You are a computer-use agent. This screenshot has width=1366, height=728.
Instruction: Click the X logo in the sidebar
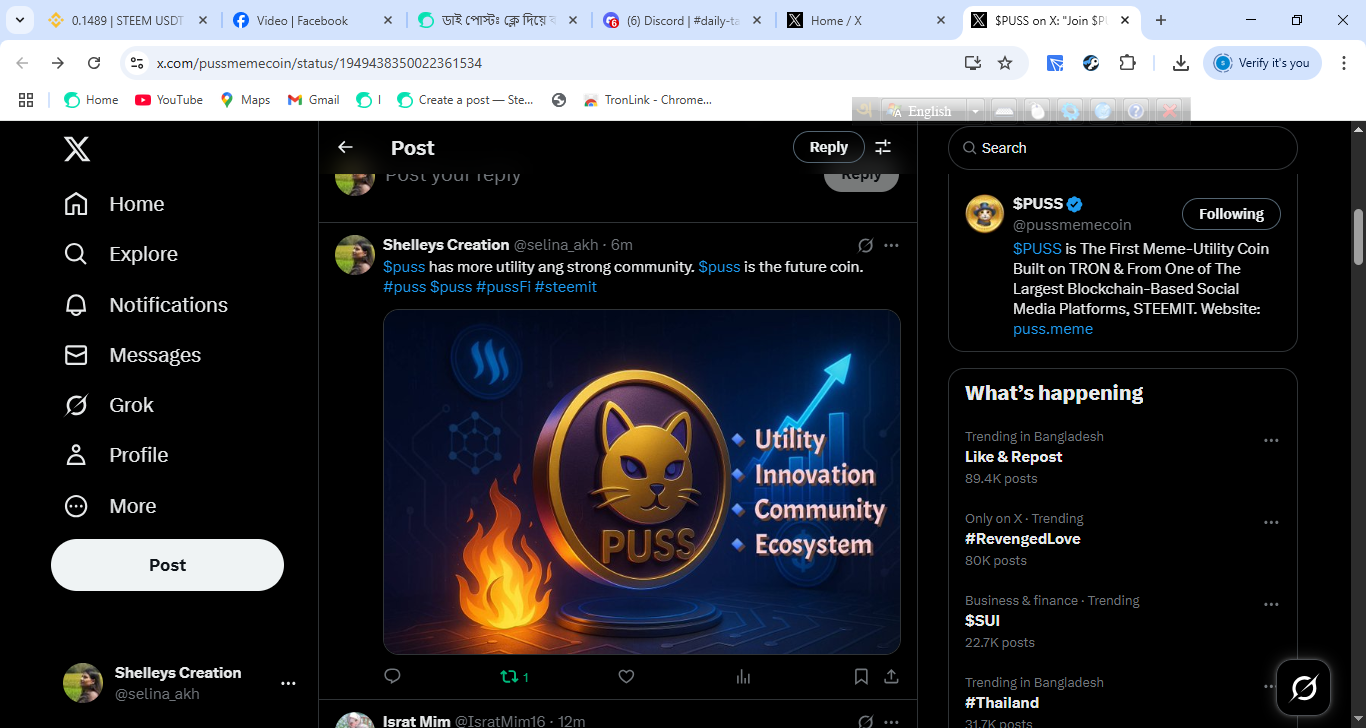(x=77, y=149)
